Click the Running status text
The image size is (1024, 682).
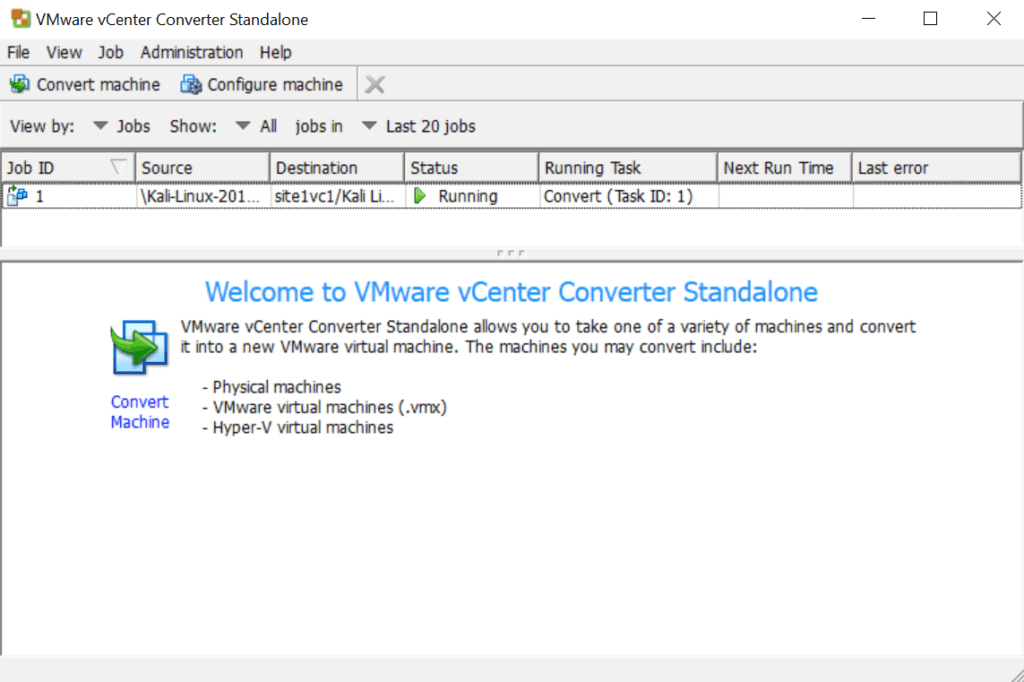(468, 196)
